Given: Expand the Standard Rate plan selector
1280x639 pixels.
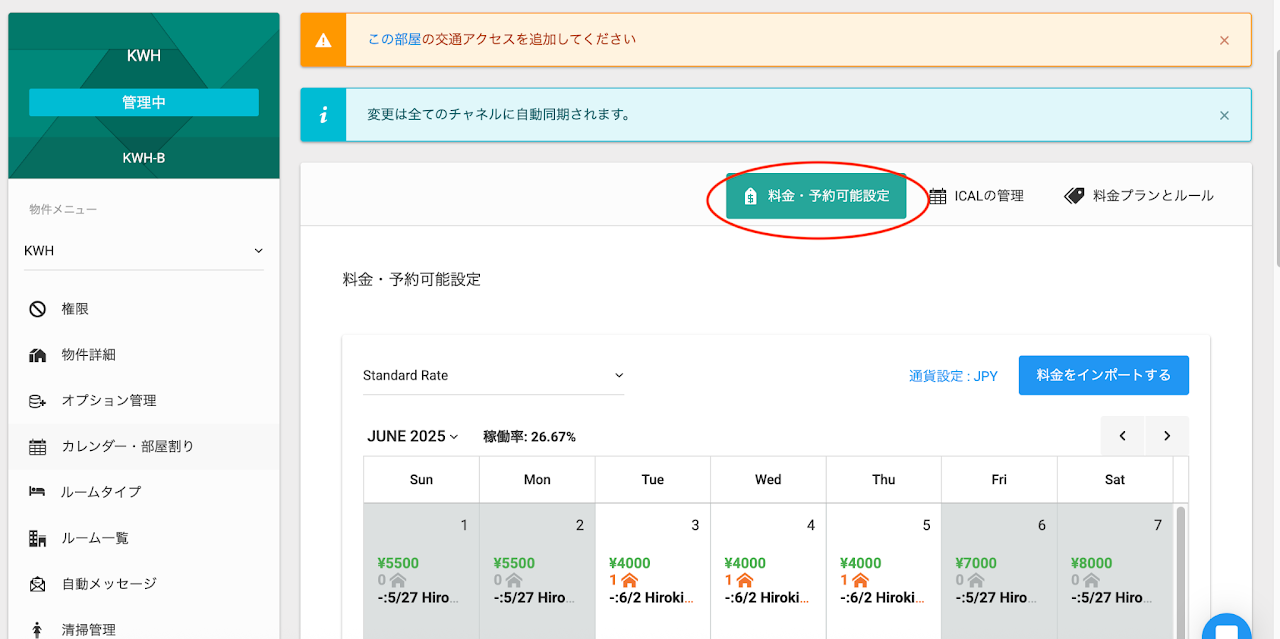Looking at the screenshot, I should [493, 376].
